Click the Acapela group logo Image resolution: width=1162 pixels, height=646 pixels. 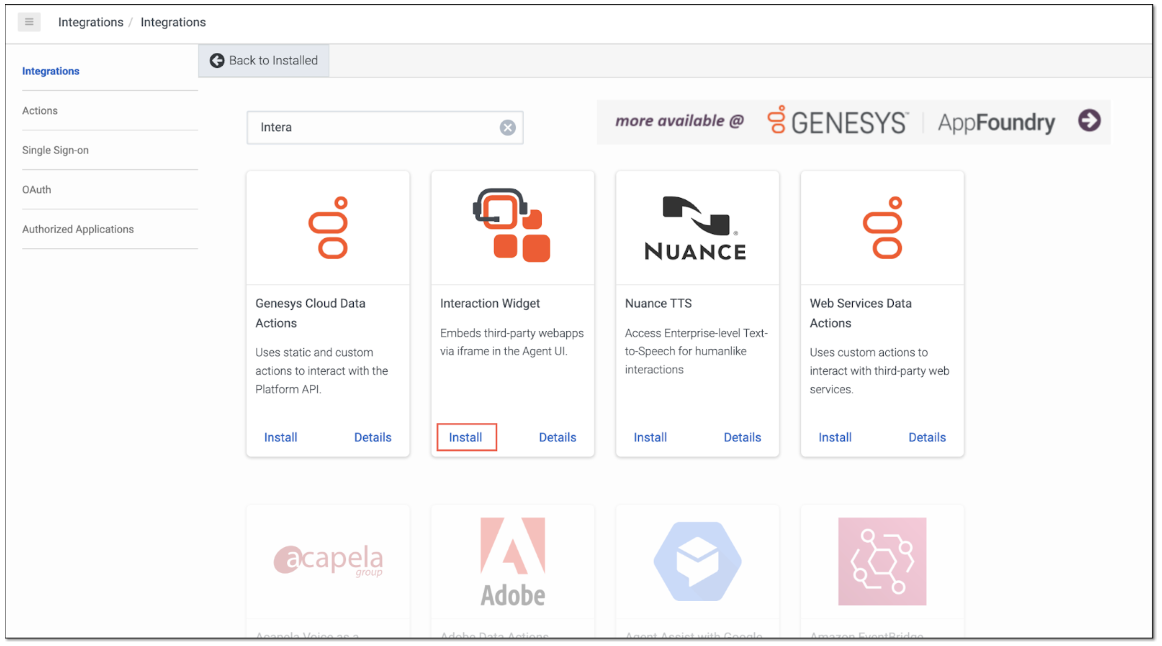point(328,561)
